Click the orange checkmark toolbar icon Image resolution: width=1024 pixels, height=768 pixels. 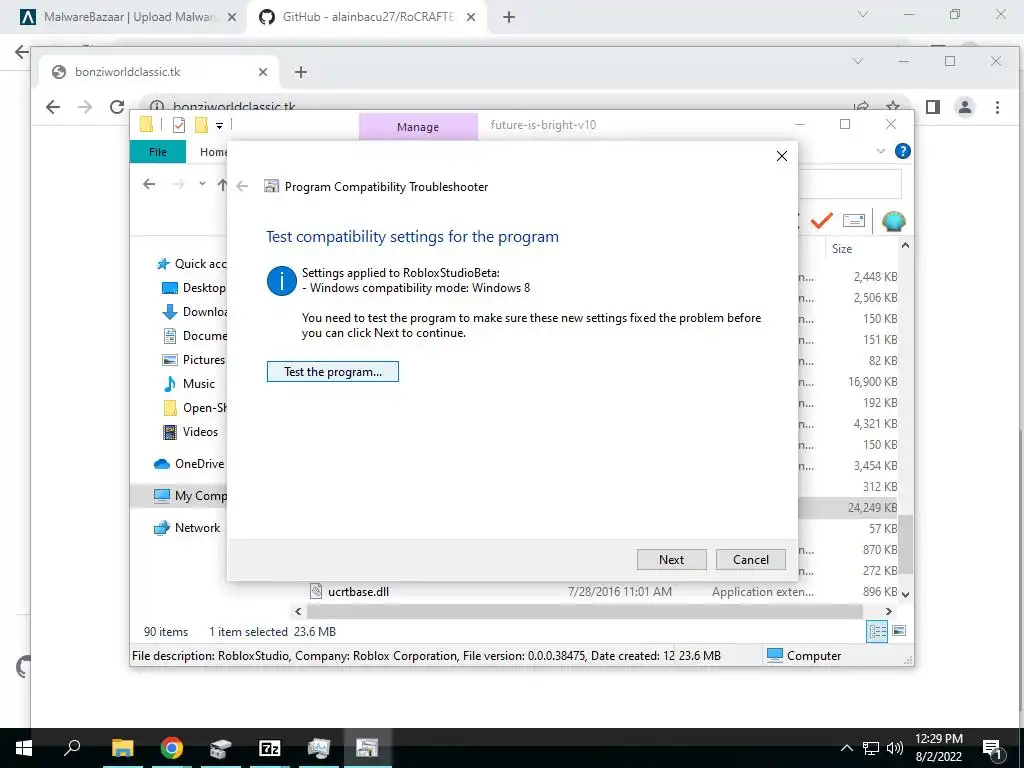click(822, 221)
